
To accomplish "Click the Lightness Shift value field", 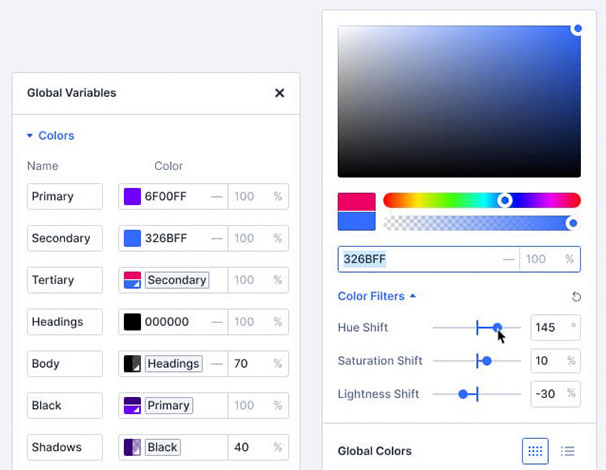I will coord(546,394).
